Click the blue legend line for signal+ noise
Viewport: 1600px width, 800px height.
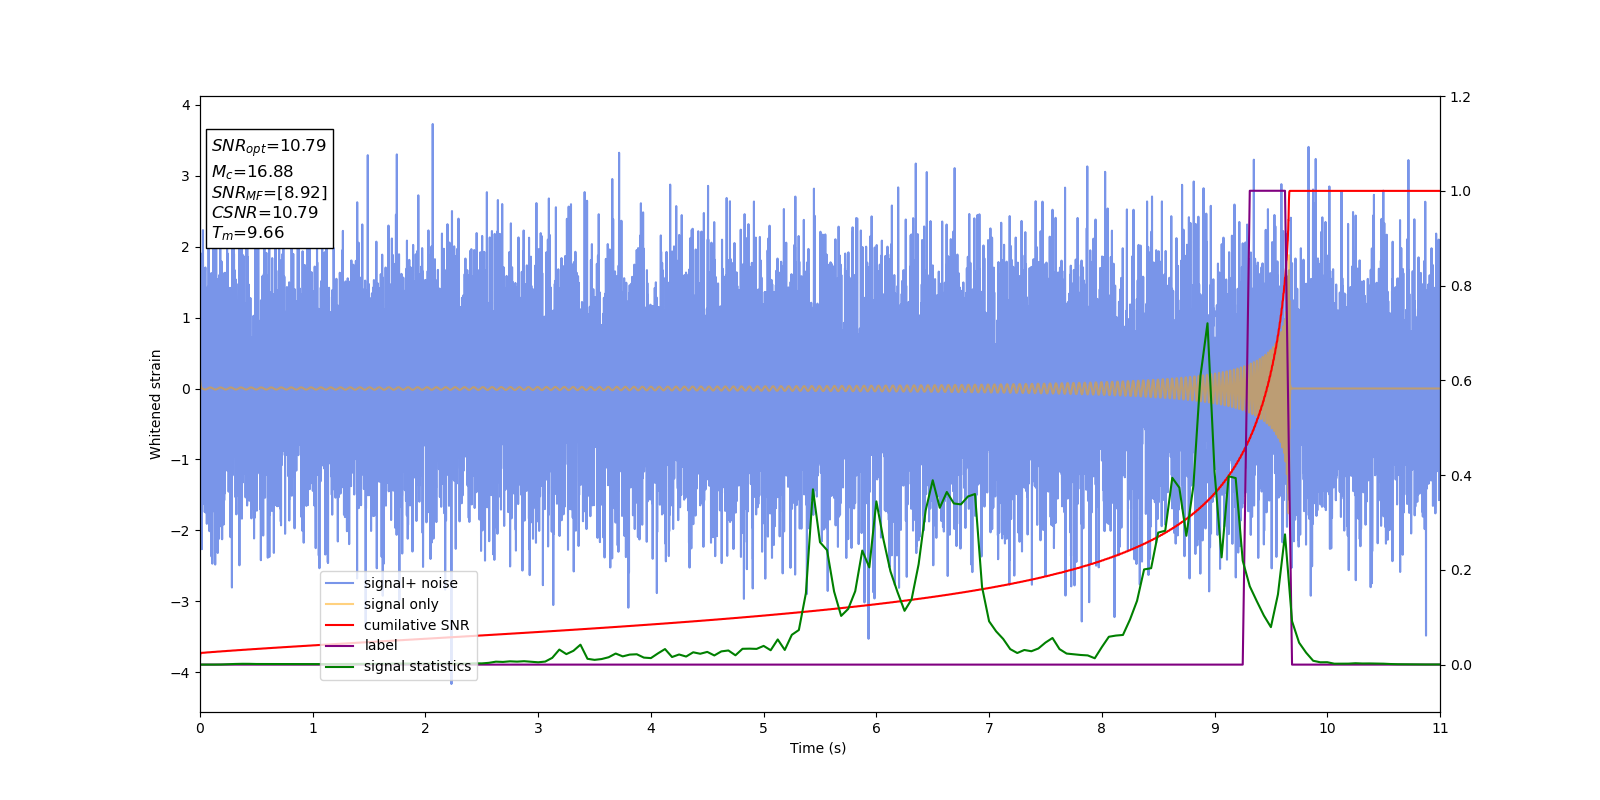340,584
